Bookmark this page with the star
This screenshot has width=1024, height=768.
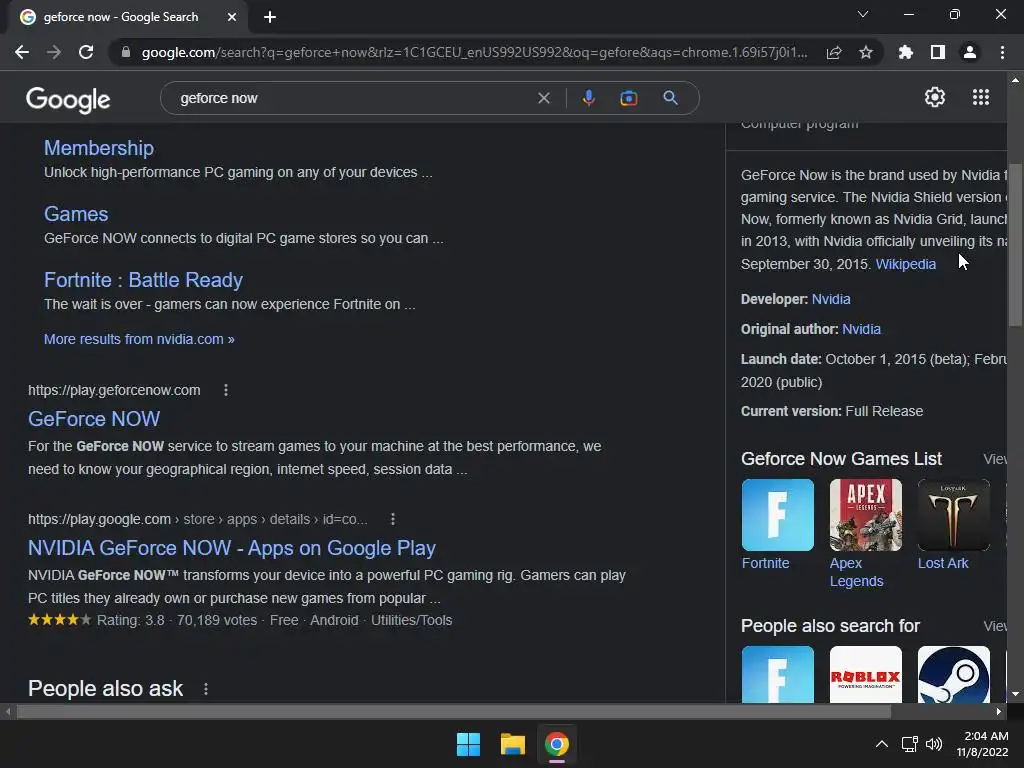click(866, 52)
